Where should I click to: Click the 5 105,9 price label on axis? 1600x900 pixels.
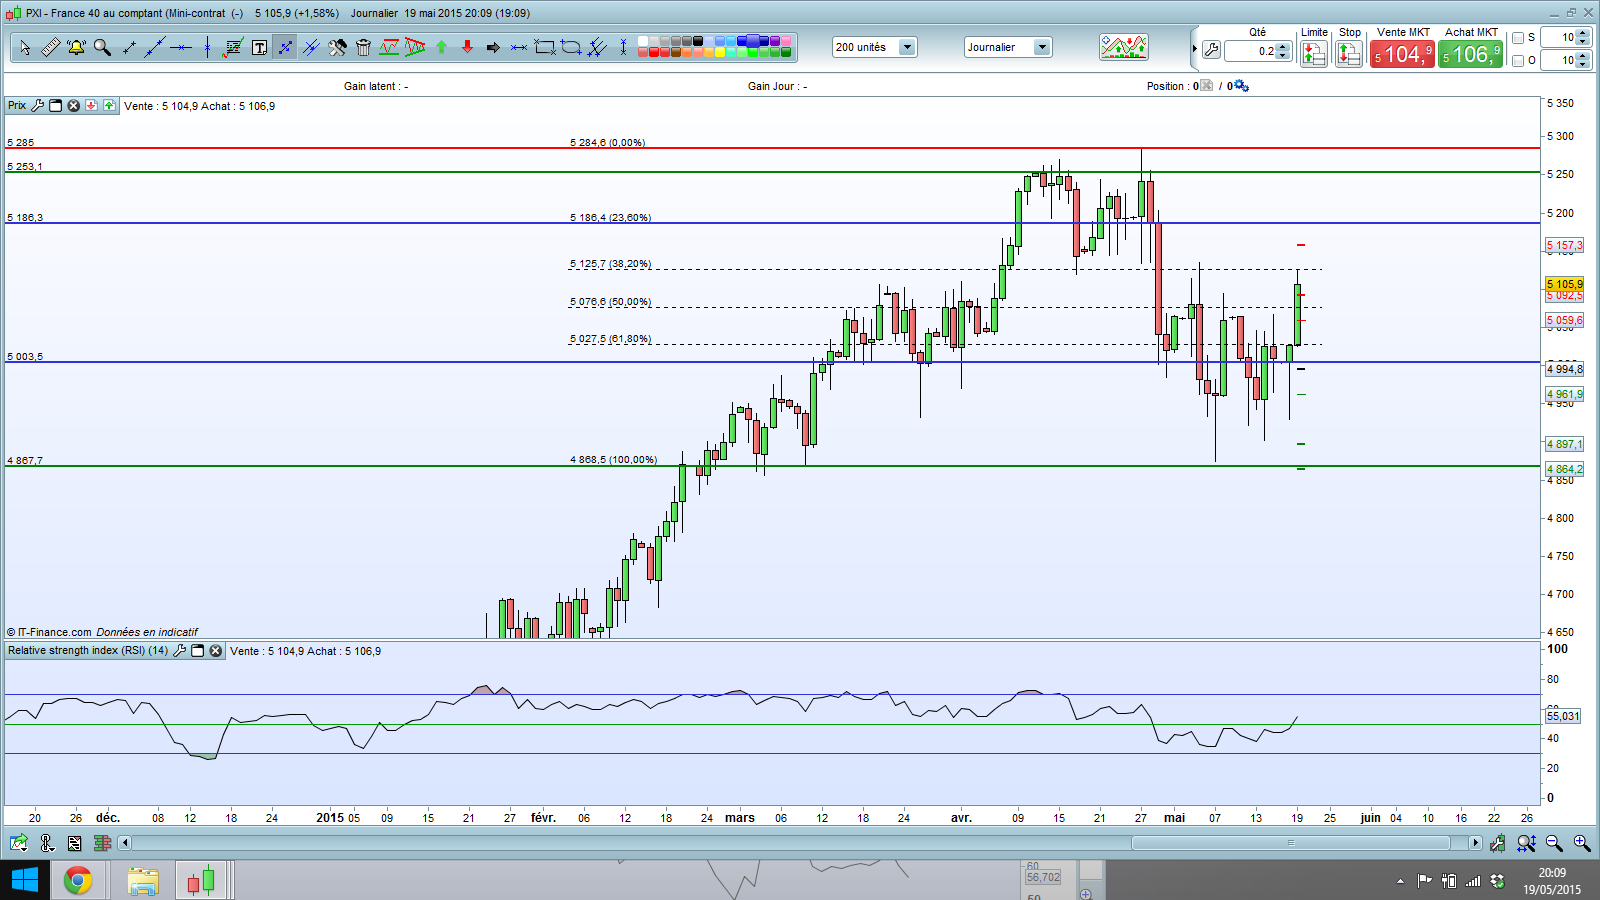pos(1565,284)
